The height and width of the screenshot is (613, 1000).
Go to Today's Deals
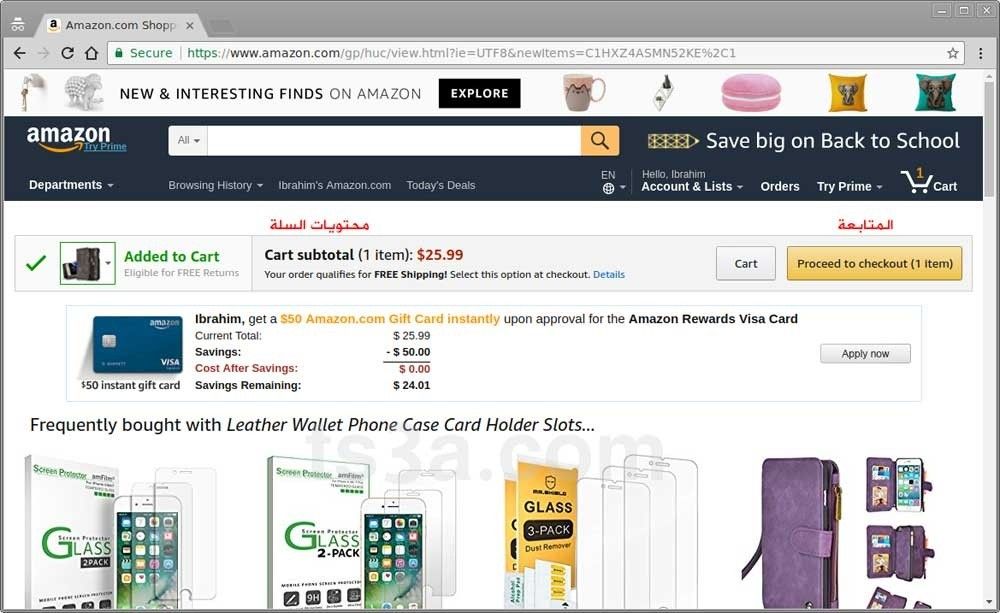[x=441, y=185]
